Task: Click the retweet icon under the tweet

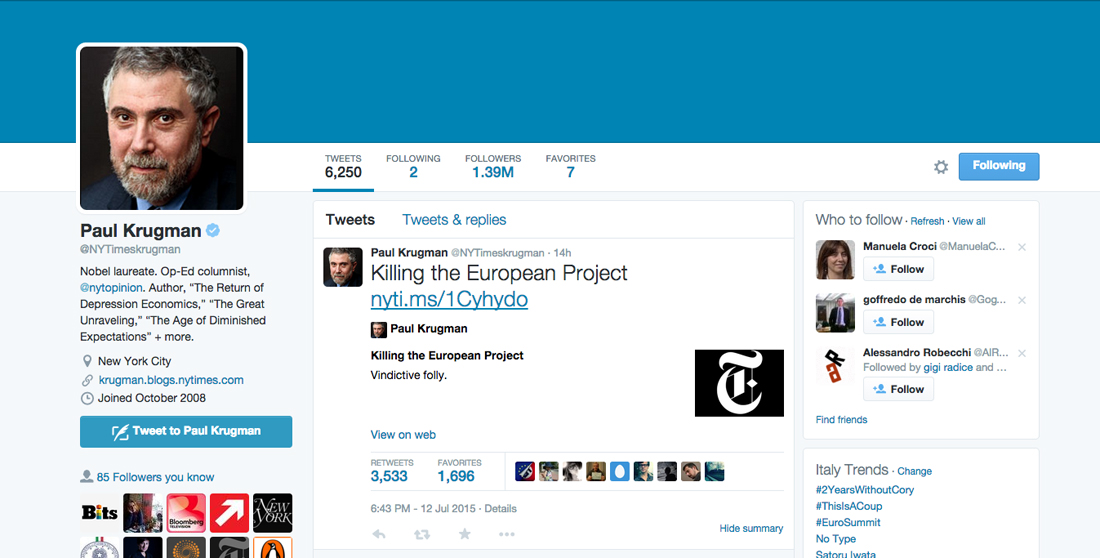Action: click(422, 534)
